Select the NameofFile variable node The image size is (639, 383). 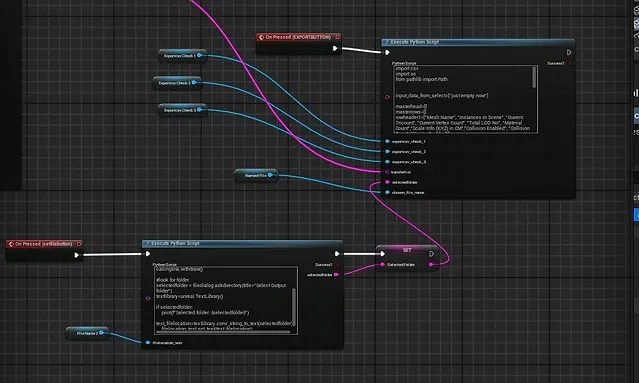[256, 176]
